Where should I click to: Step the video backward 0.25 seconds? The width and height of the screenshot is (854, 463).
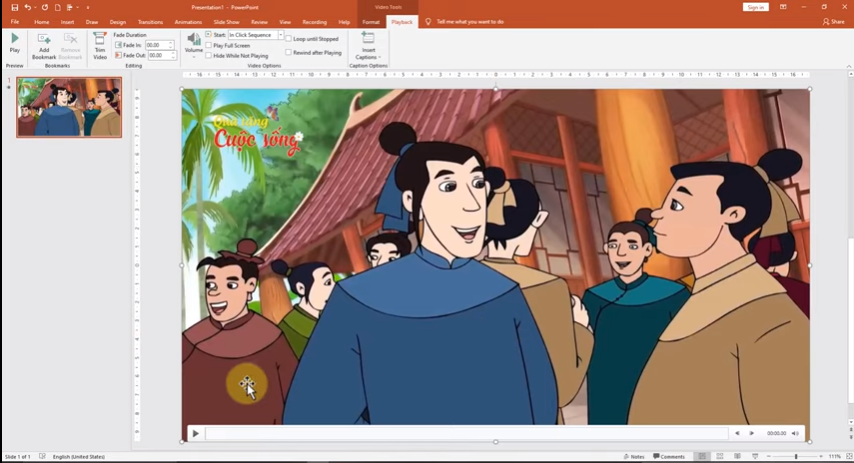tap(737, 433)
